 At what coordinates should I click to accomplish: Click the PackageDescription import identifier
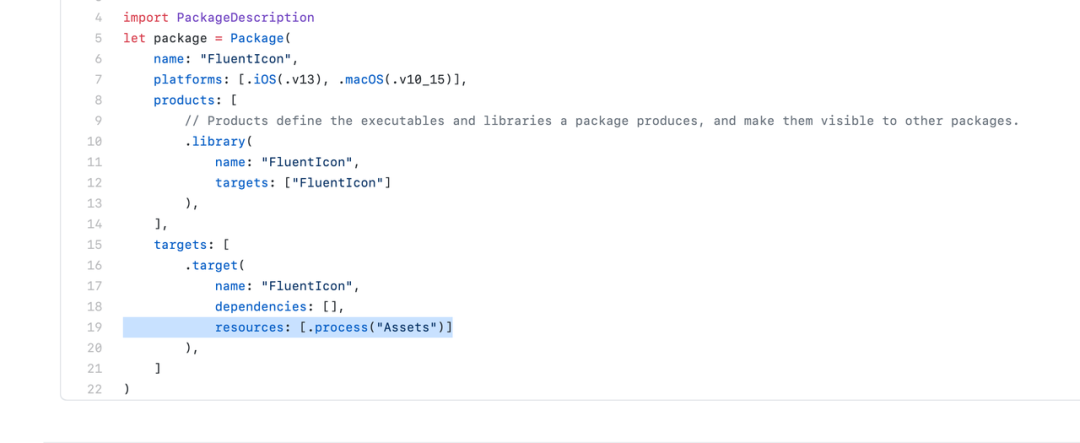point(245,18)
